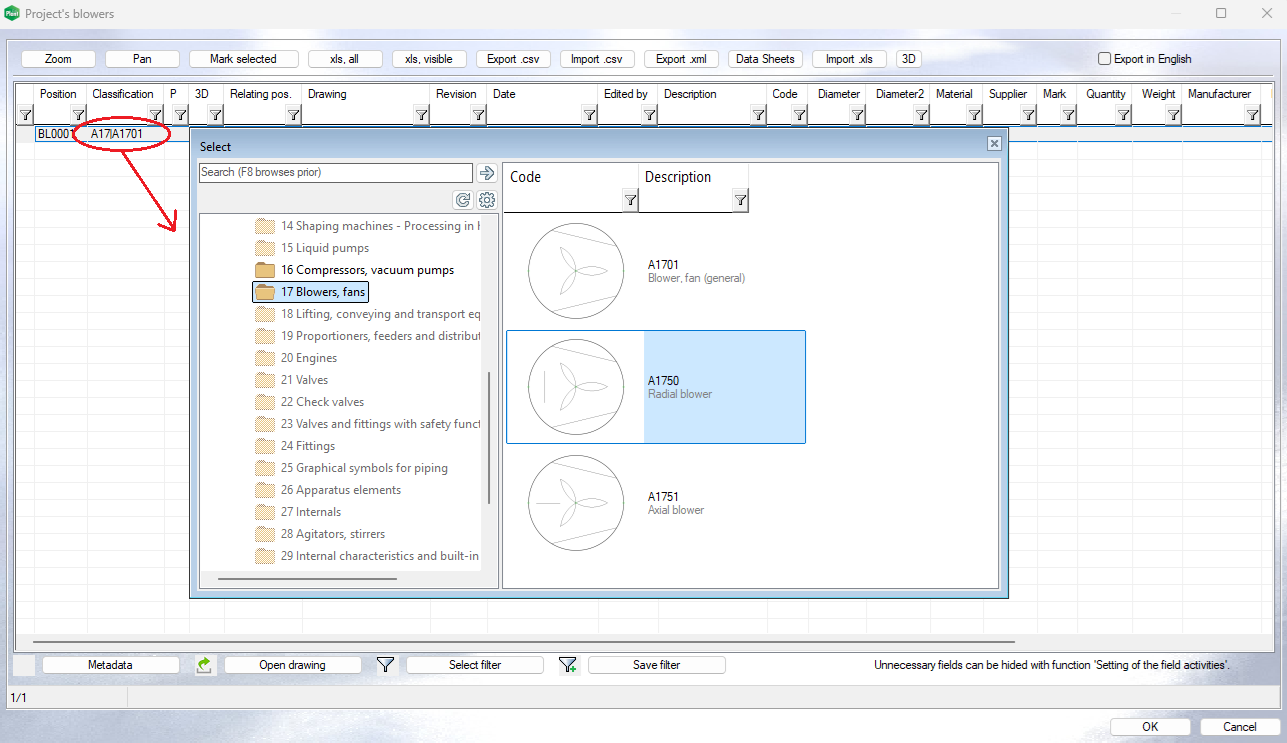Click the green arrow icon beside Metadata
This screenshot has width=1287, height=743.
tap(204, 665)
